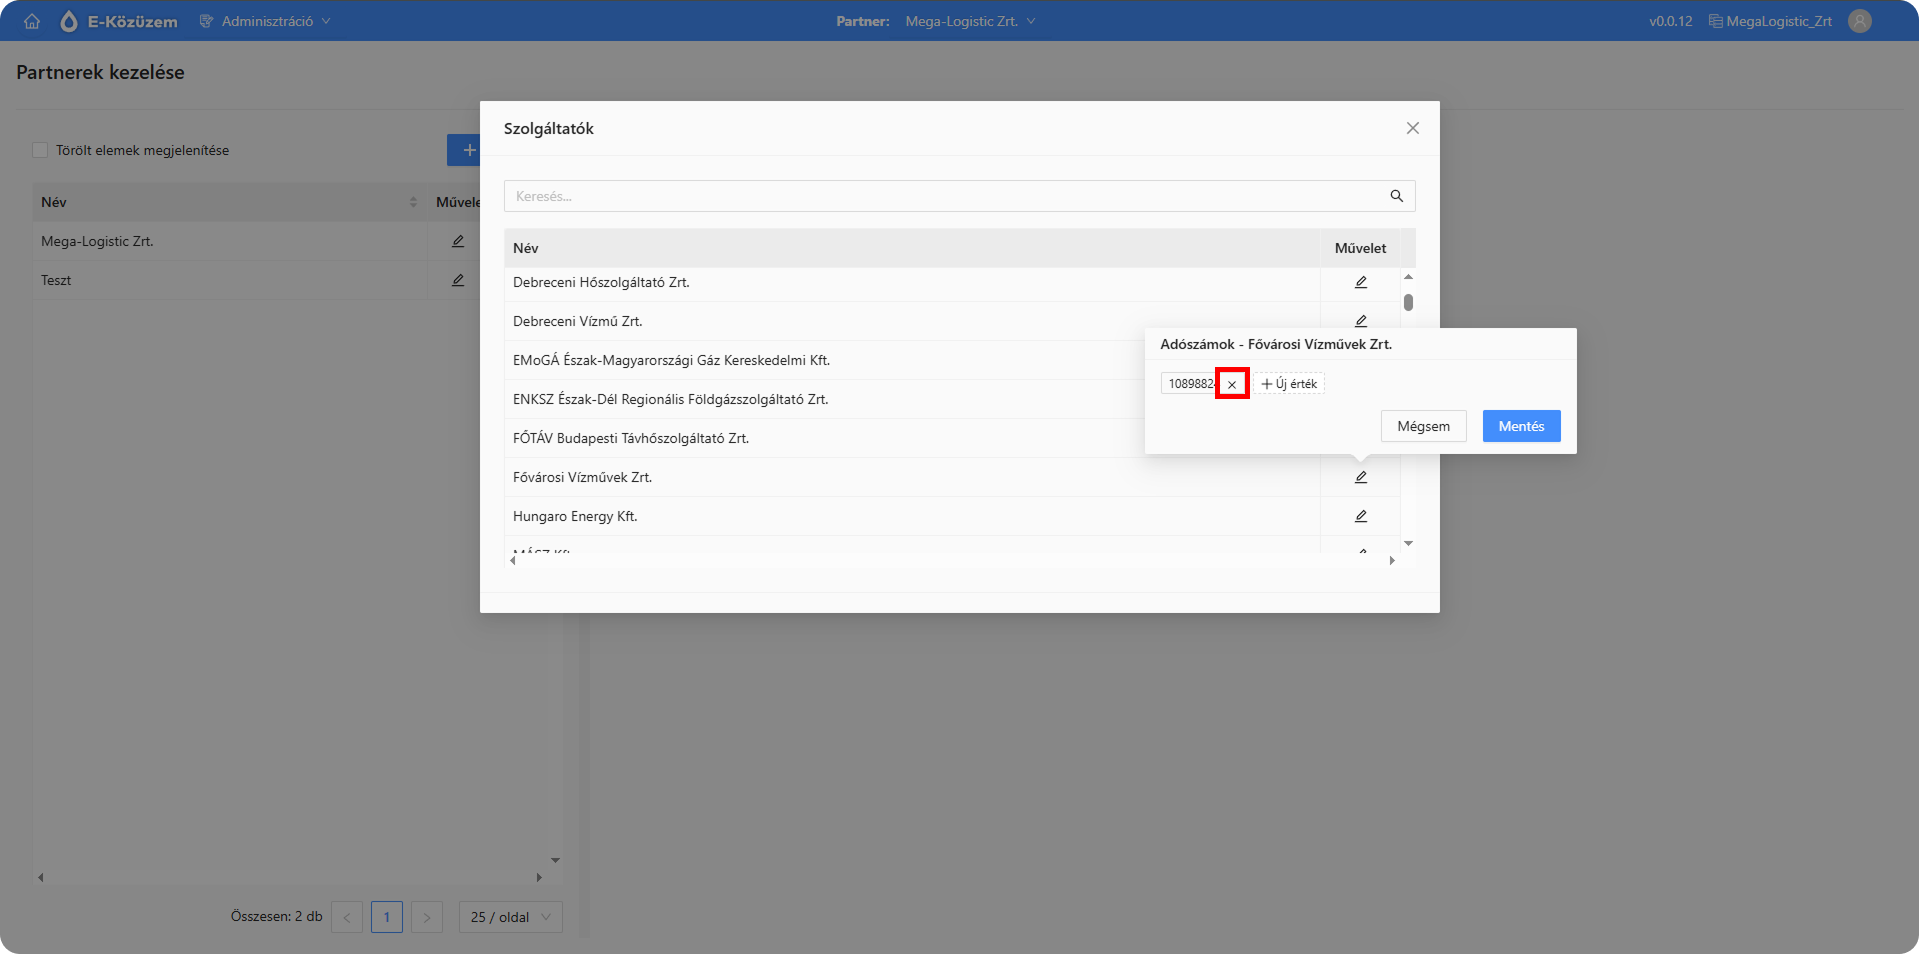Click the dialog table's down scroll arrow
This screenshot has width=1919, height=954.
pyautogui.click(x=1408, y=543)
